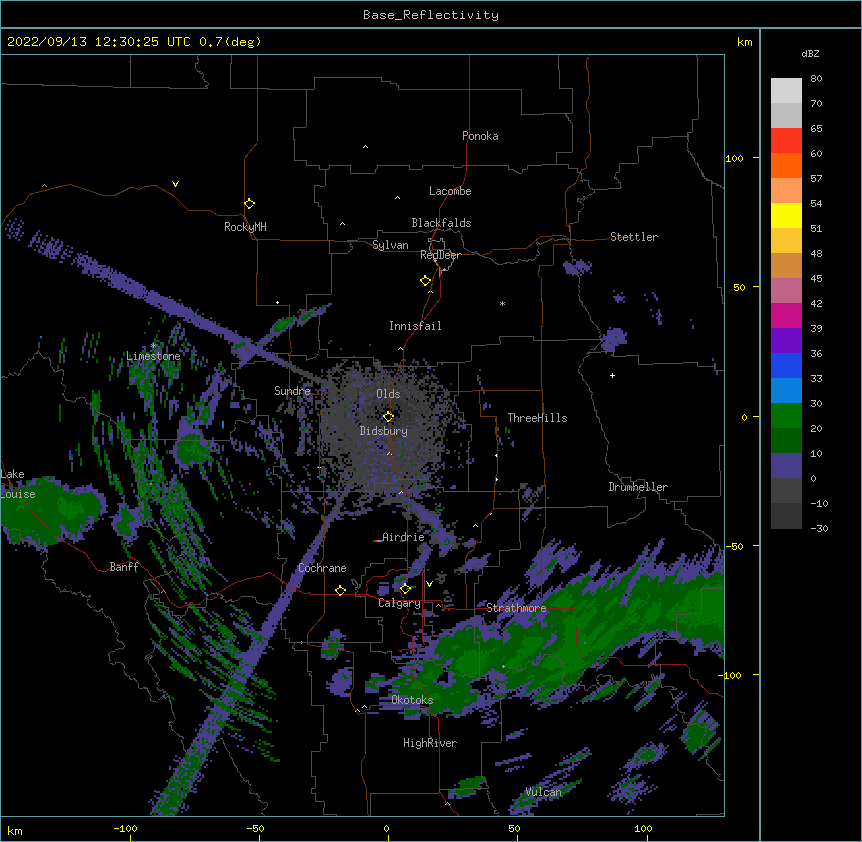Click the Base_Reflectivity title text
Viewport: 862px width, 842px height.
(x=431, y=15)
